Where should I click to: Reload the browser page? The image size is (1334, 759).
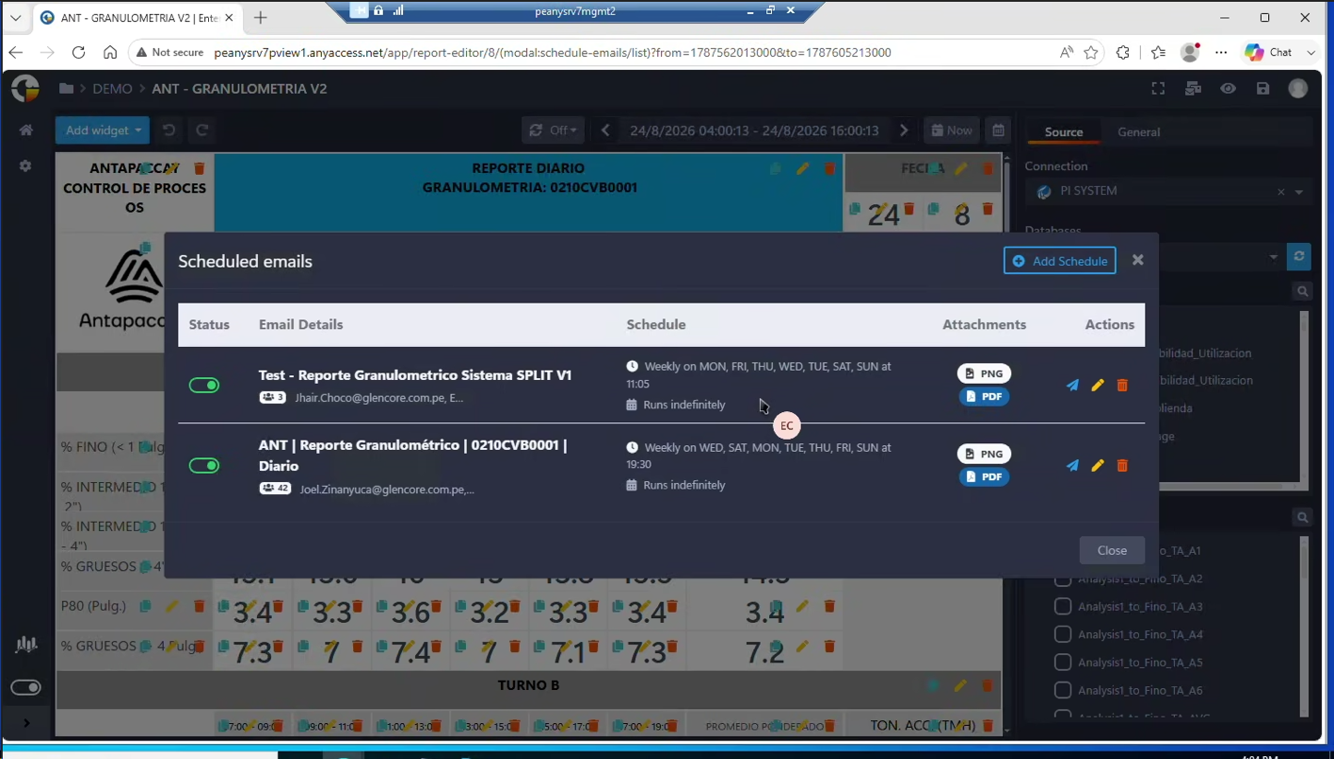pyautogui.click(x=78, y=52)
